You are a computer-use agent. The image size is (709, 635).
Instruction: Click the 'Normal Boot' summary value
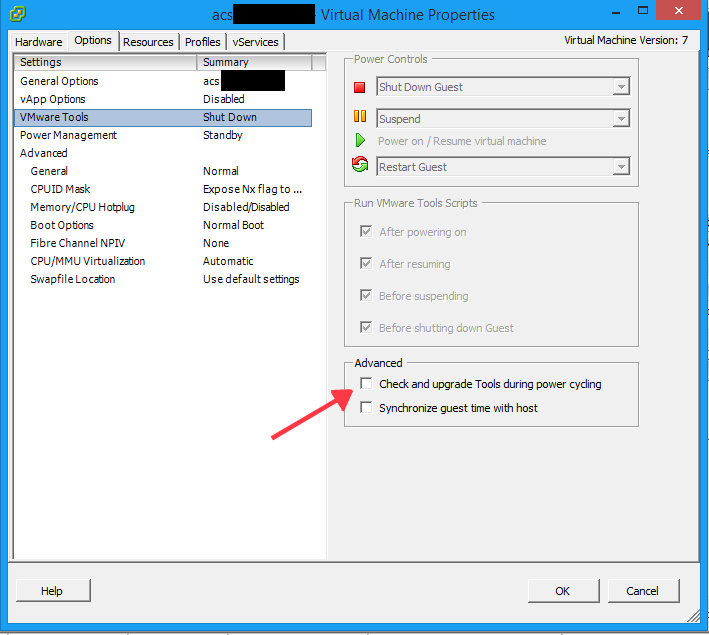tap(233, 225)
